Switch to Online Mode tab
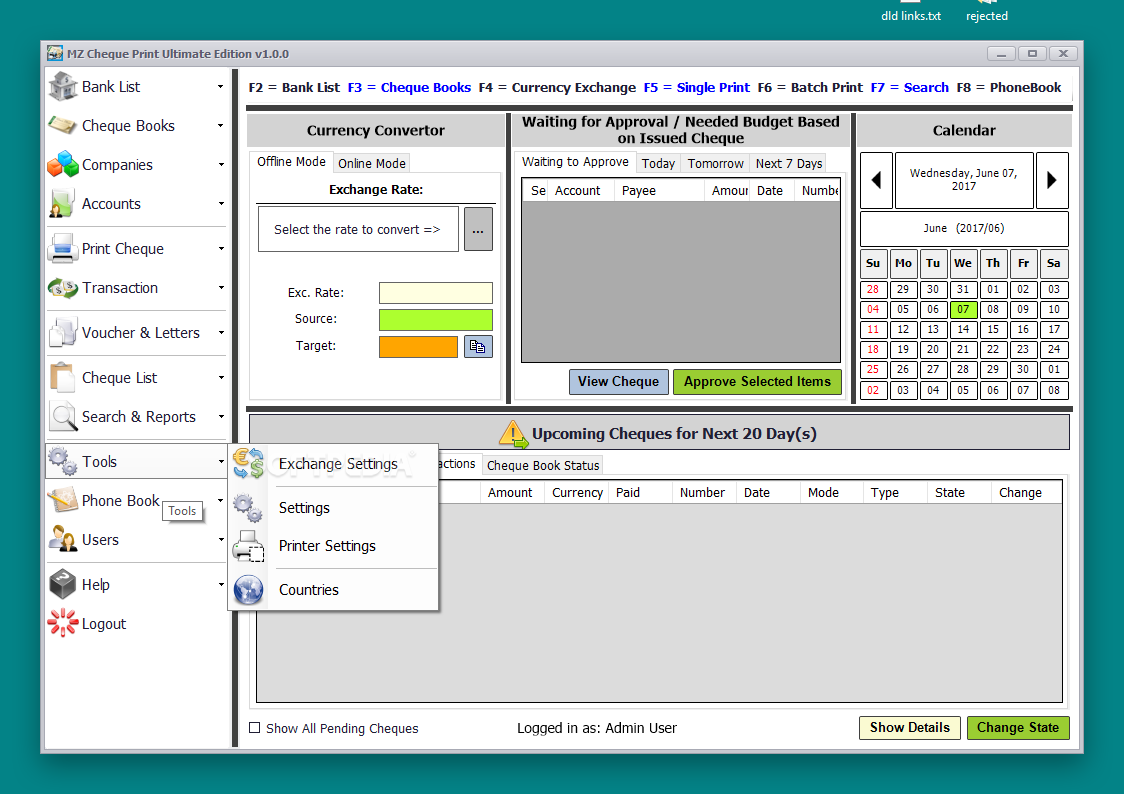Screen dimensions: 1124x794 (371, 163)
